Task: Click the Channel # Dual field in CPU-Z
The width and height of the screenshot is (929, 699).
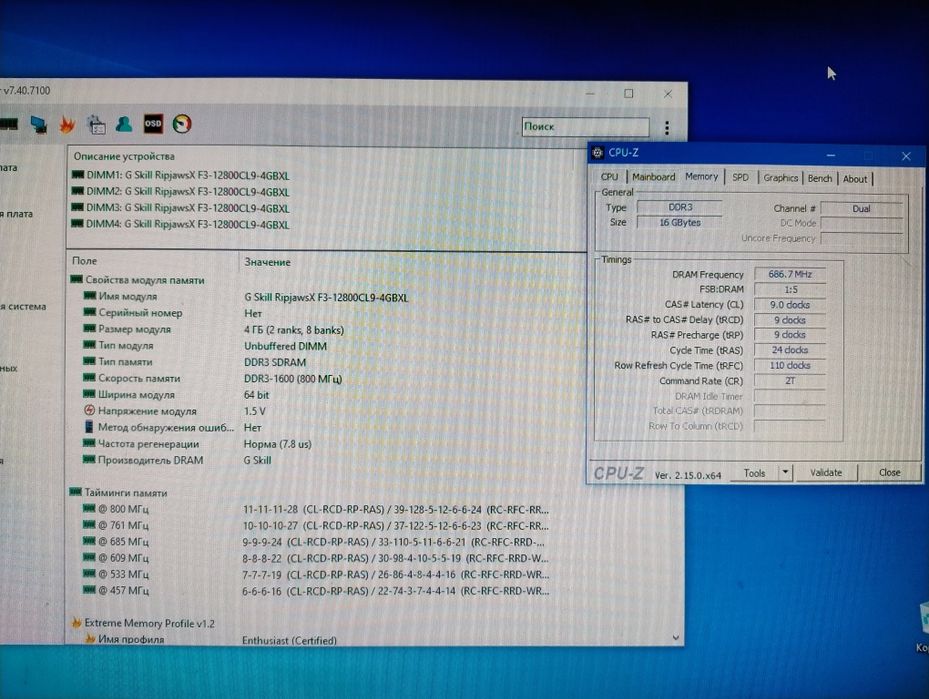Action: 861,209
